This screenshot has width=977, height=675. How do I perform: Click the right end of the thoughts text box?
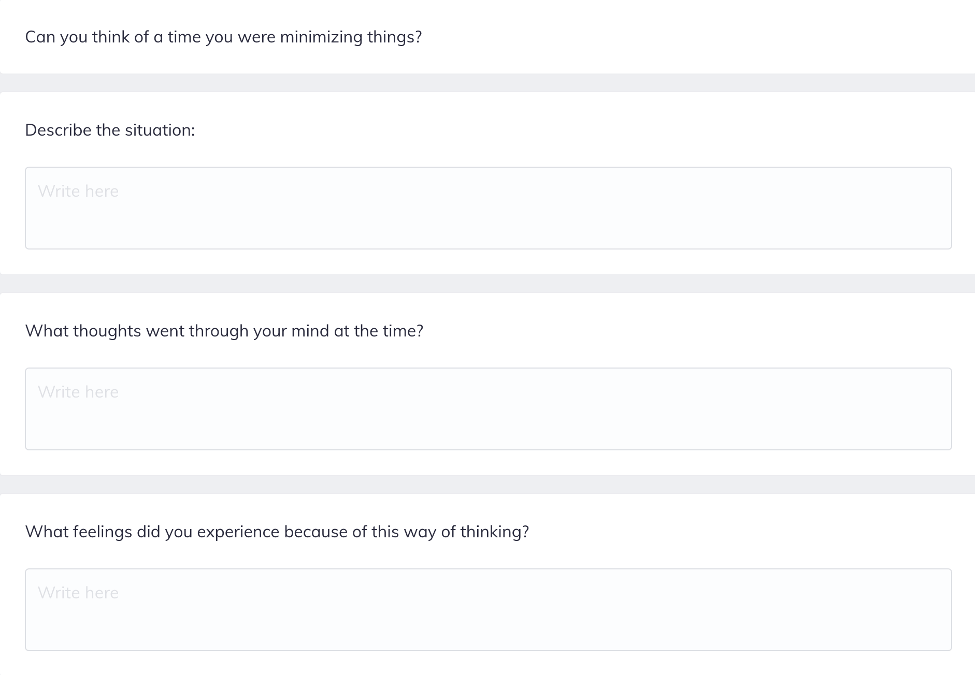(x=930, y=409)
